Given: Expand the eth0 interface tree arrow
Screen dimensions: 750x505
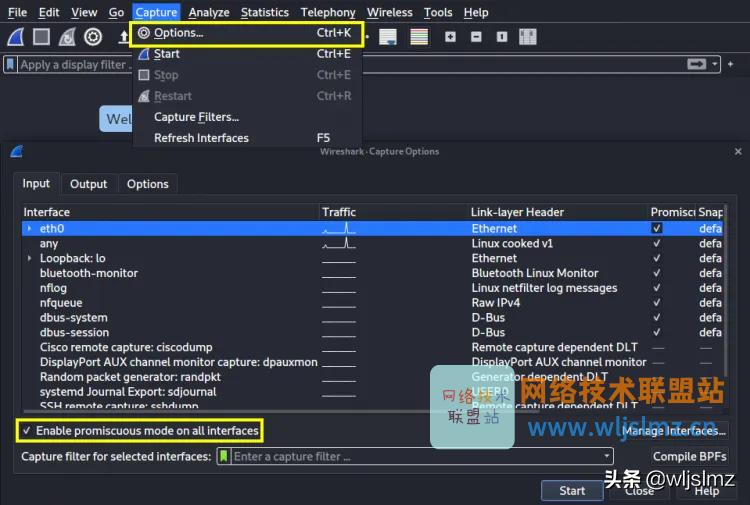Looking at the screenshot, I should (x=29, y=229).
